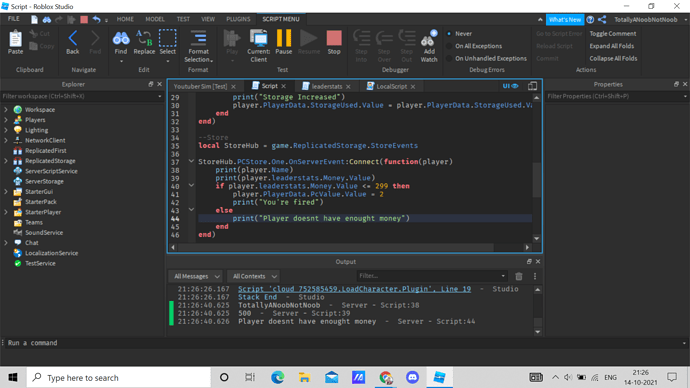
Task: Click the Windows search box
Action: [x=119, y=377]
